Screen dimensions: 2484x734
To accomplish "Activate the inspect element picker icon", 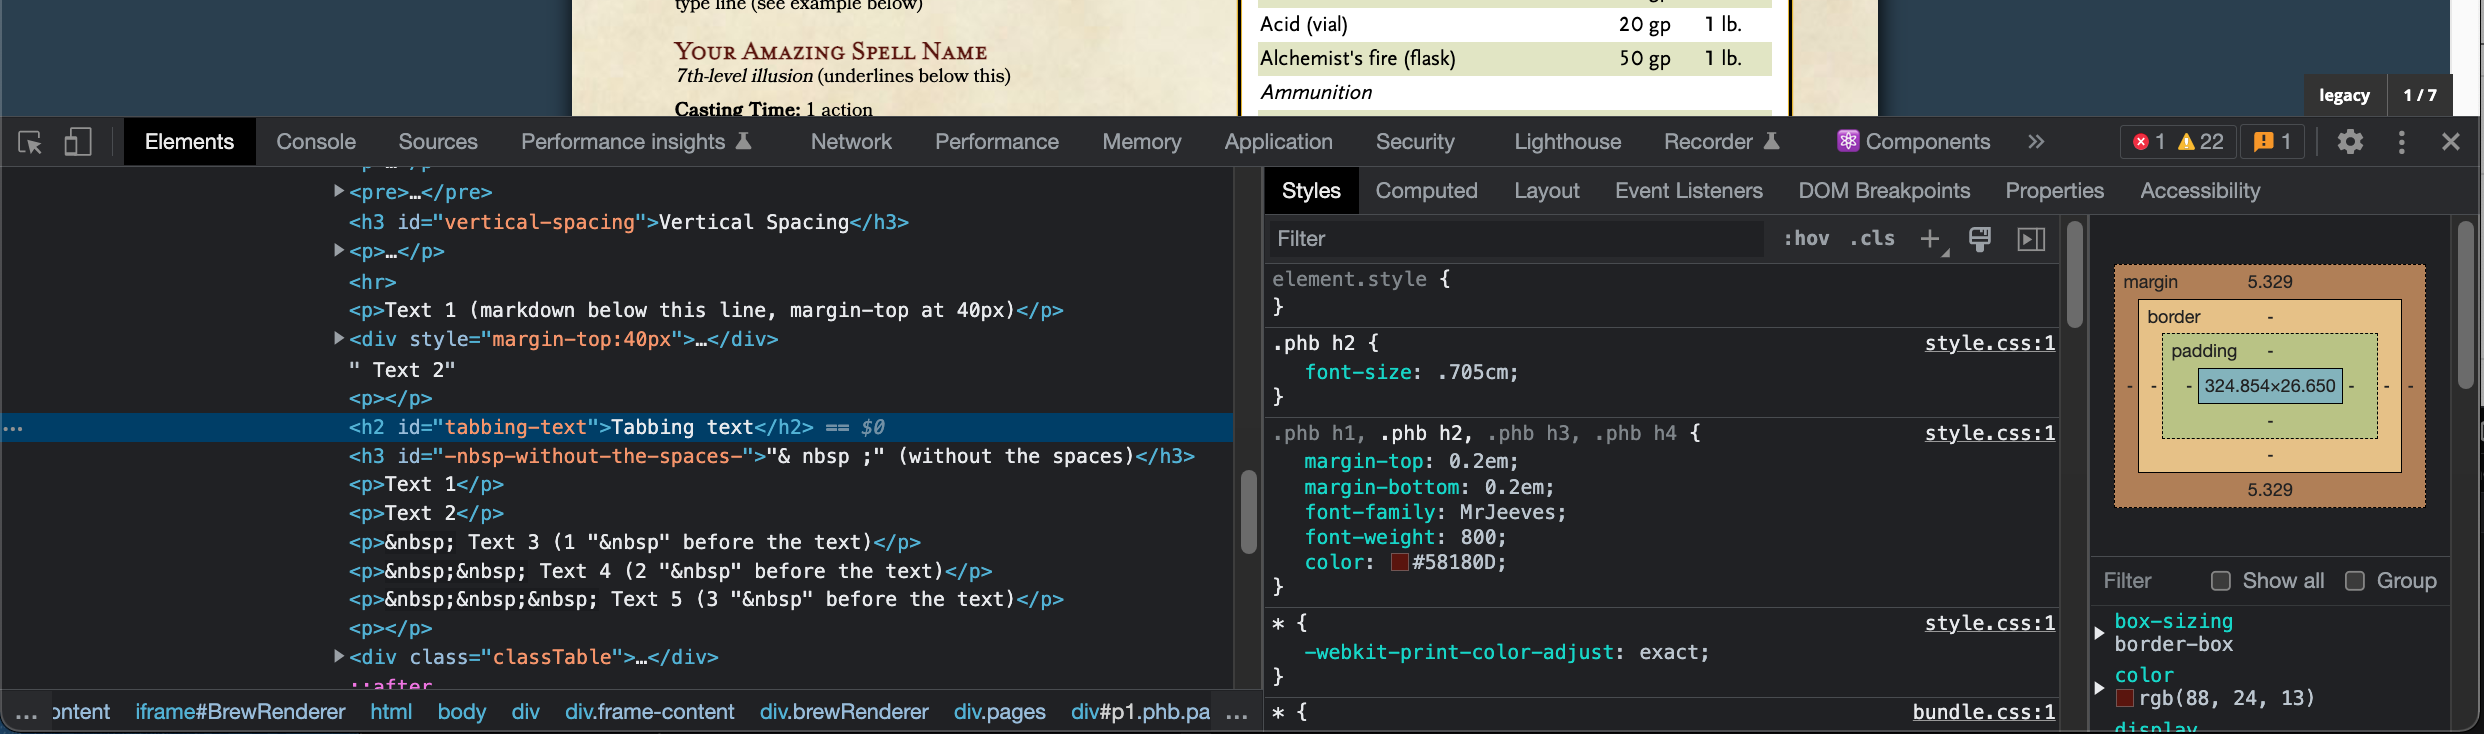I will tap(30, 142).
